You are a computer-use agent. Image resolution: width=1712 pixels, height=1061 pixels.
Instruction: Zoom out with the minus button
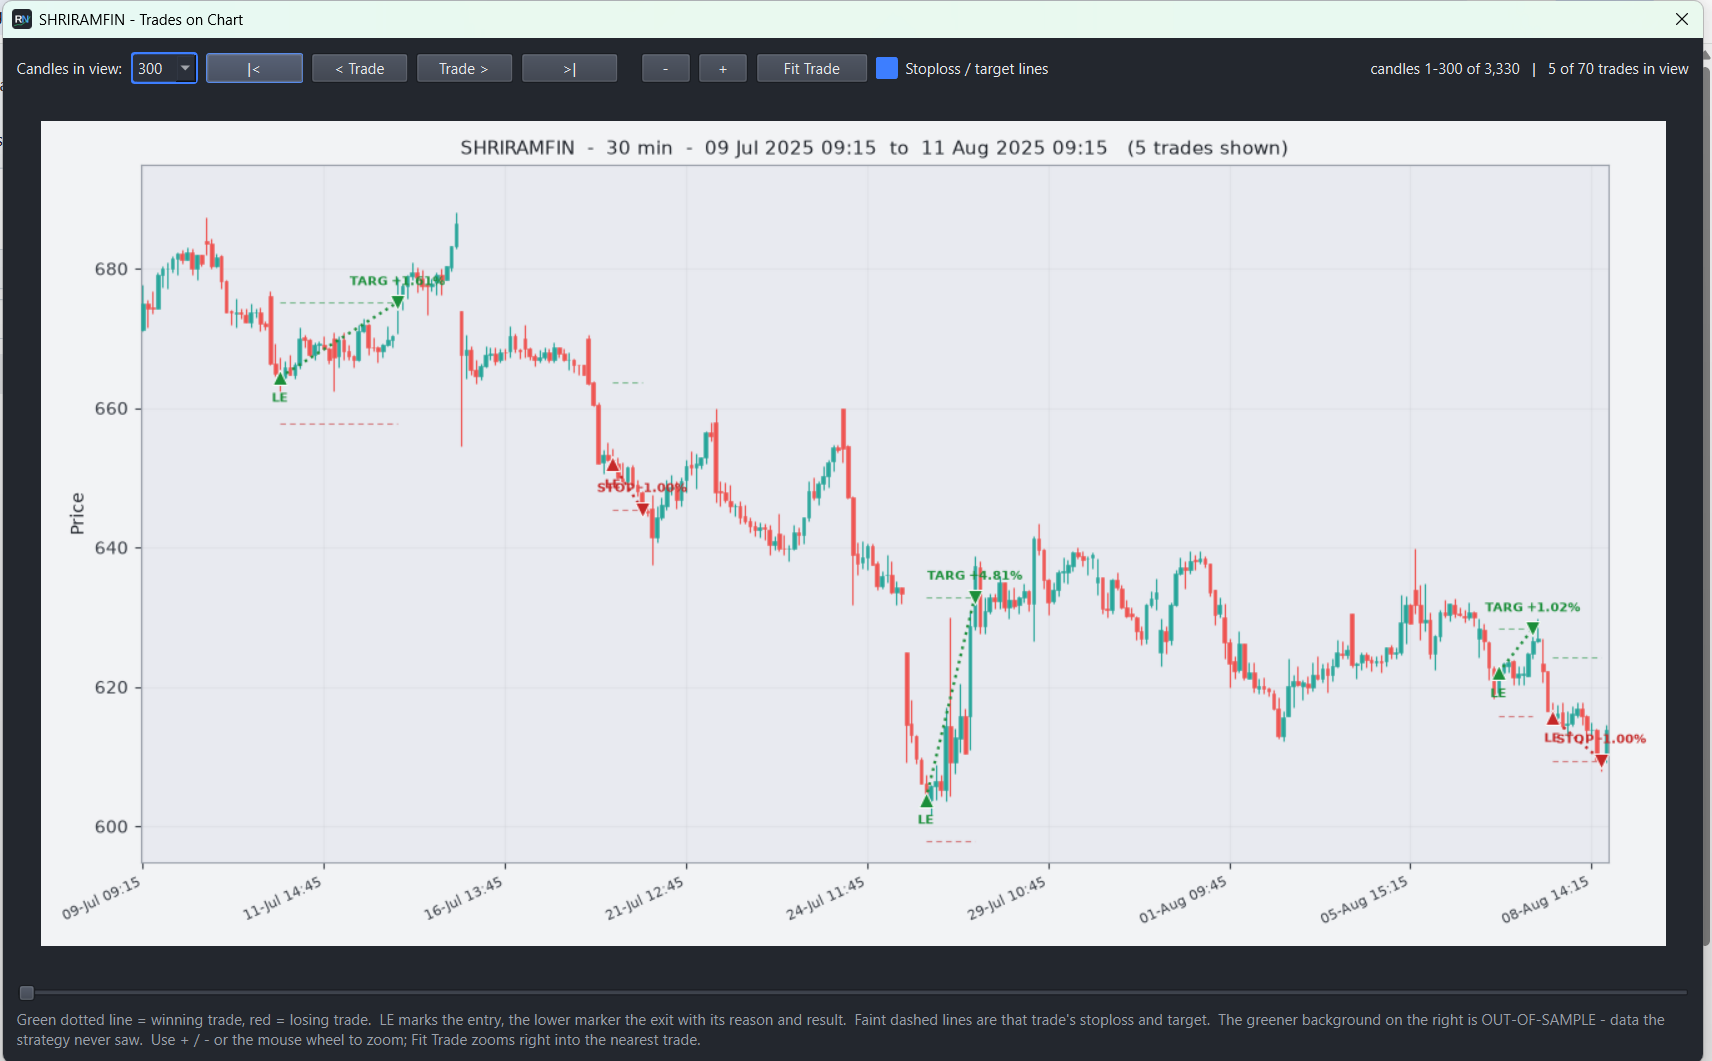665,68
